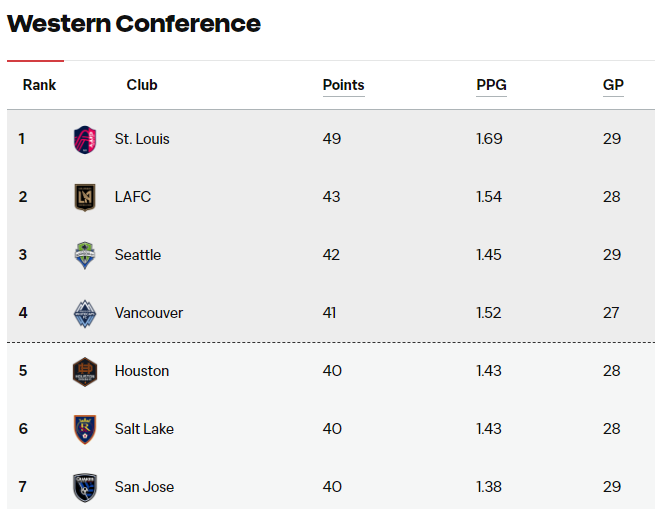Image resolution: width=655 pixels, height=509 pixels.
Task: Click the Western Conference heading
Action: pos(134,23)
